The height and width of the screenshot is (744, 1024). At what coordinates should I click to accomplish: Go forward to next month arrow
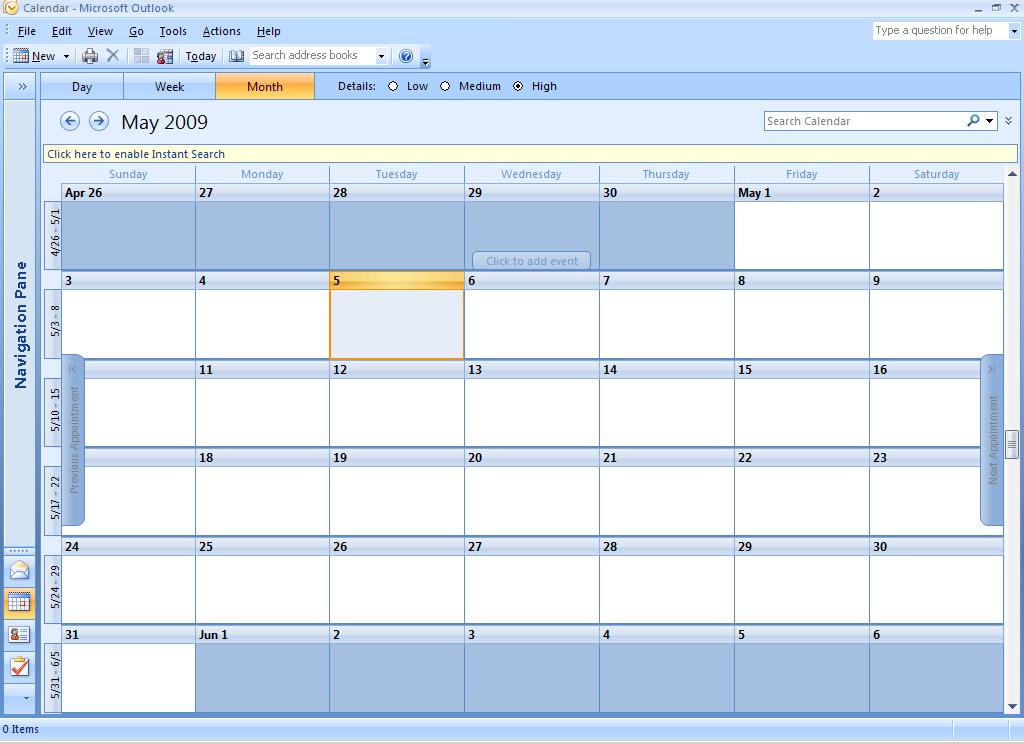99,121
